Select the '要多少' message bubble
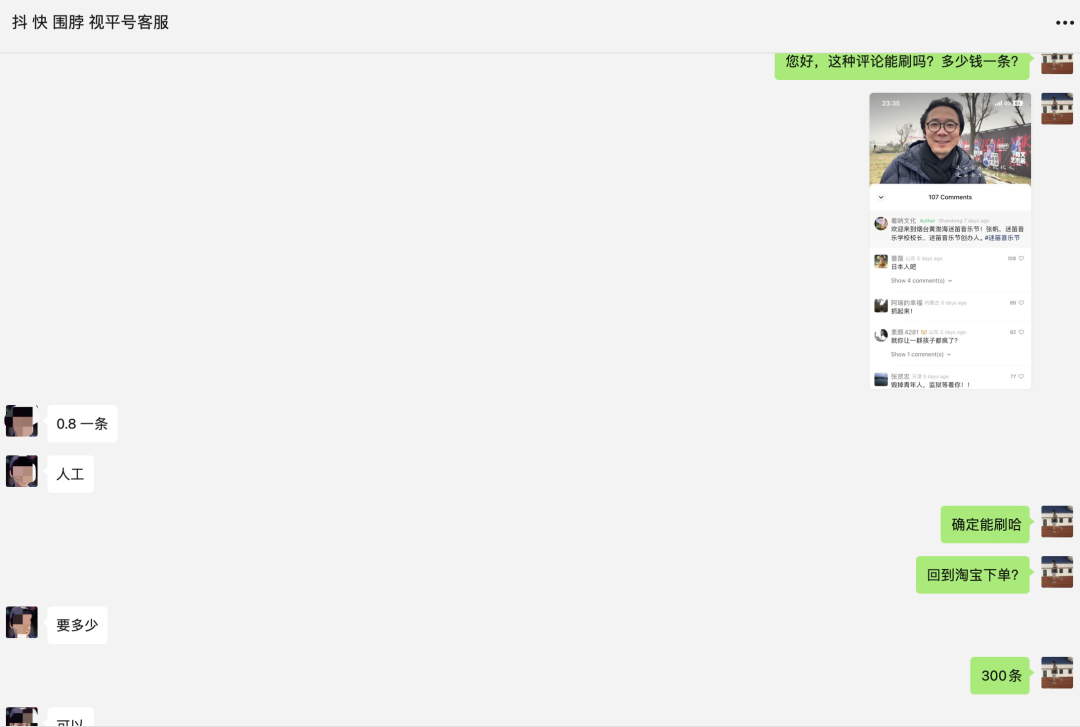This screenshot has width=1080, height=727. 77,625
